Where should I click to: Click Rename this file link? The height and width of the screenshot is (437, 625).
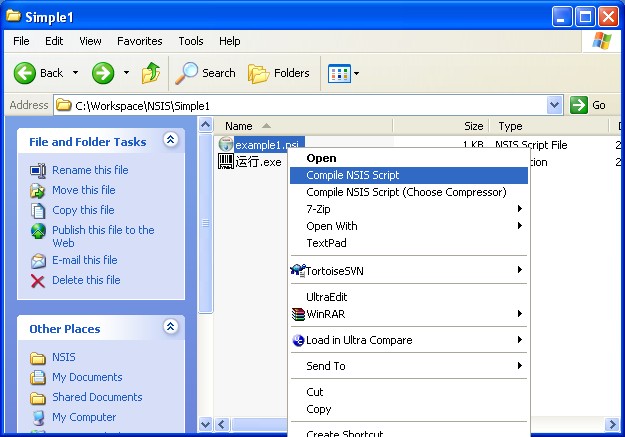coord(90,170)
